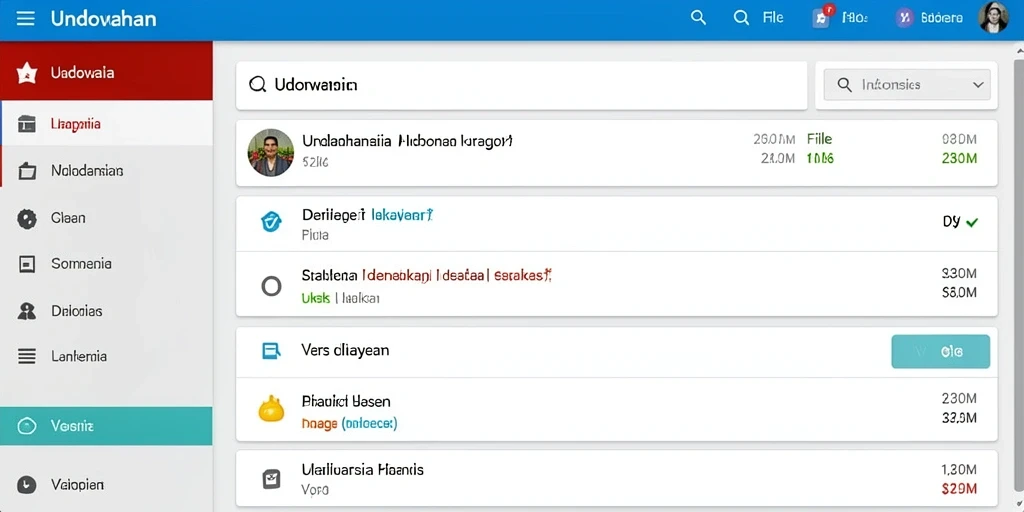Click the Vaiopien clock icon
Screen dimensions: 1024x512
click(x=26, y=485)
